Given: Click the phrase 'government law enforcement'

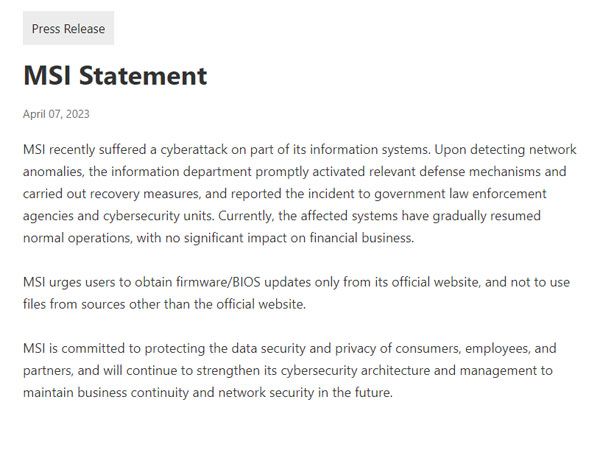Looking at the screenshot, I should (460, 194).
